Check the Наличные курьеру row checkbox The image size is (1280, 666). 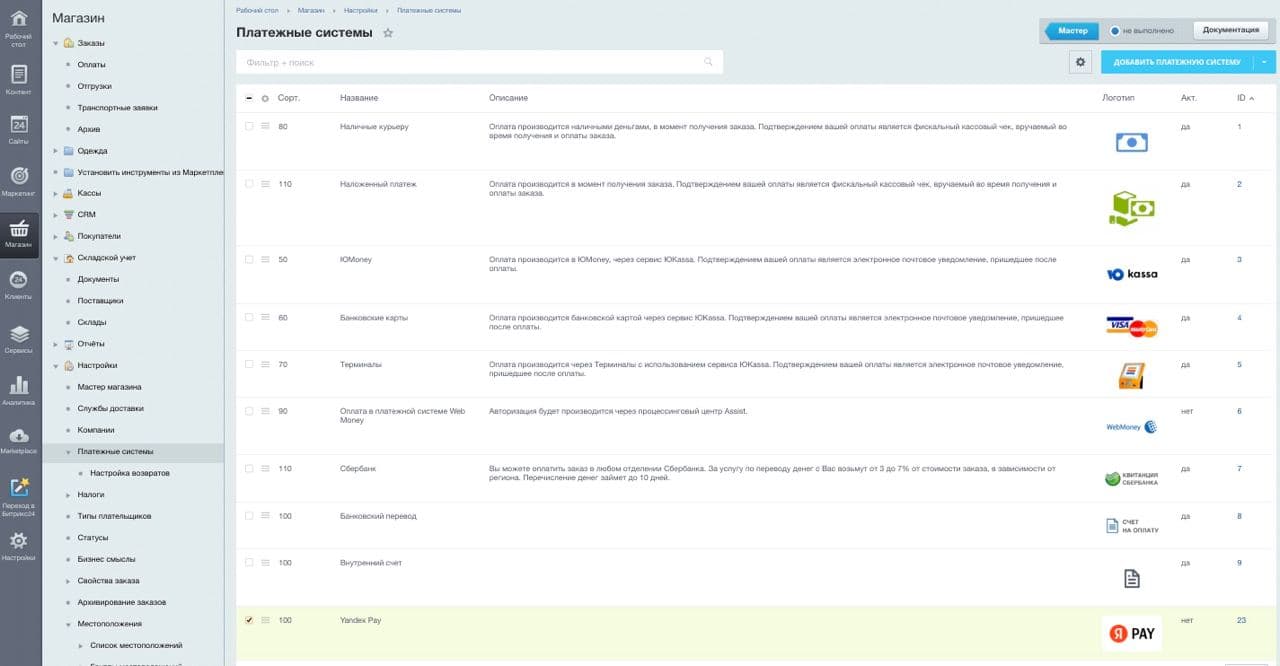(249, 126)
